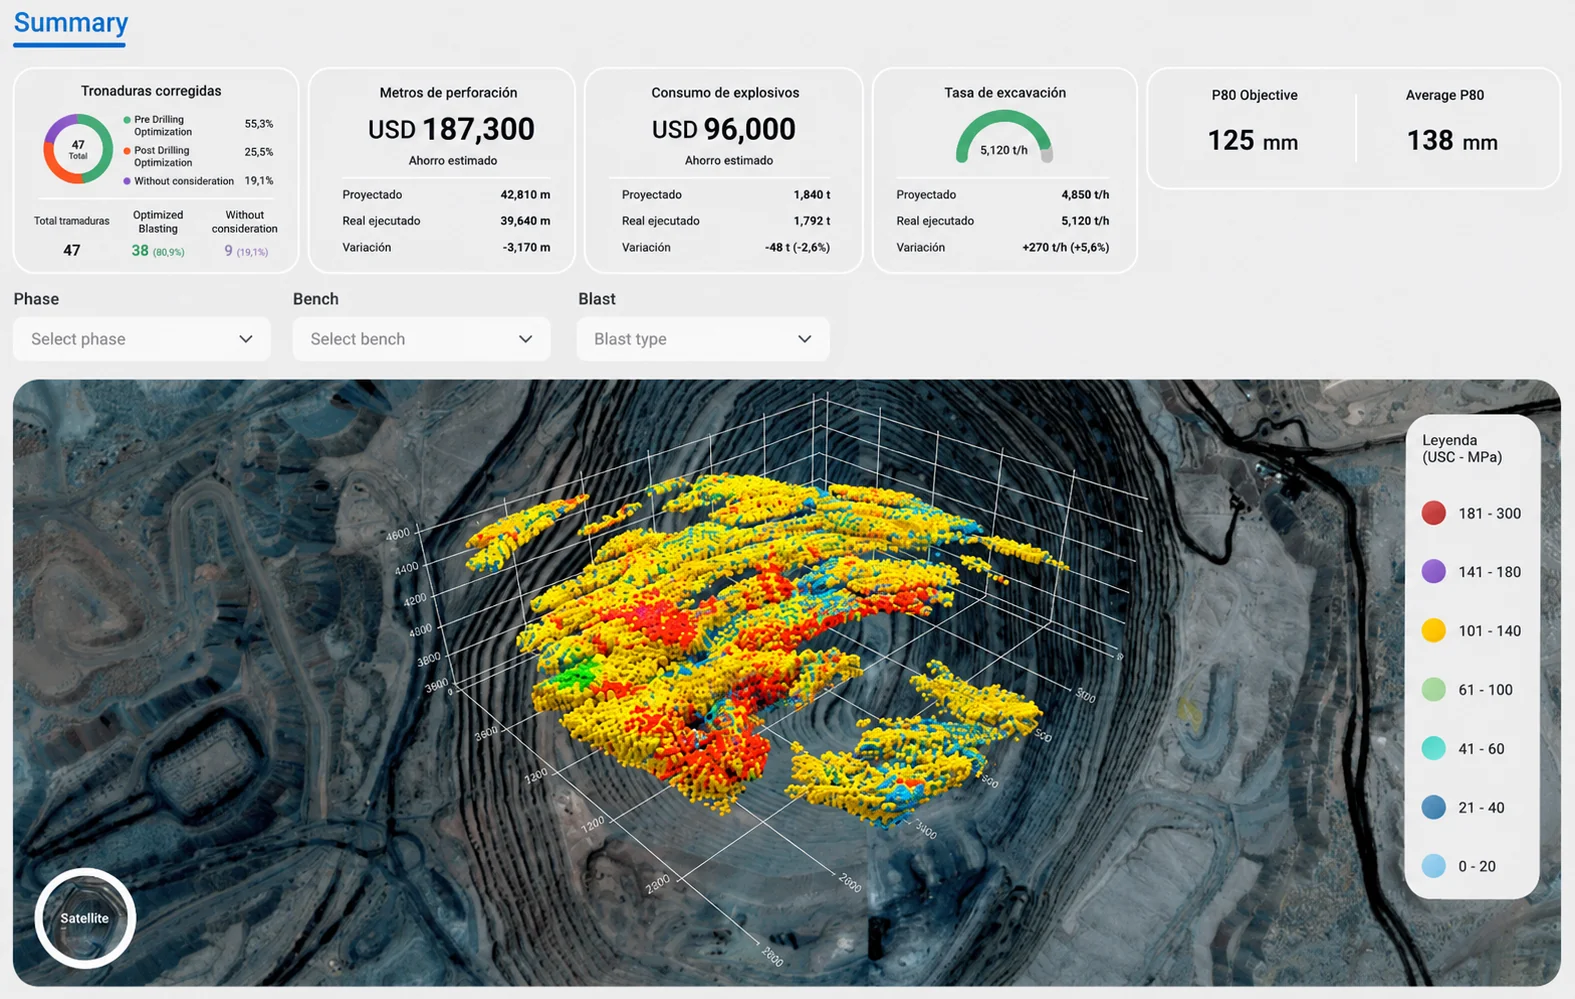Click the 'Leyenda (USC - MPa)' legend title
The width and height of the screenshot is (1575, 999).
[1462, 449]
